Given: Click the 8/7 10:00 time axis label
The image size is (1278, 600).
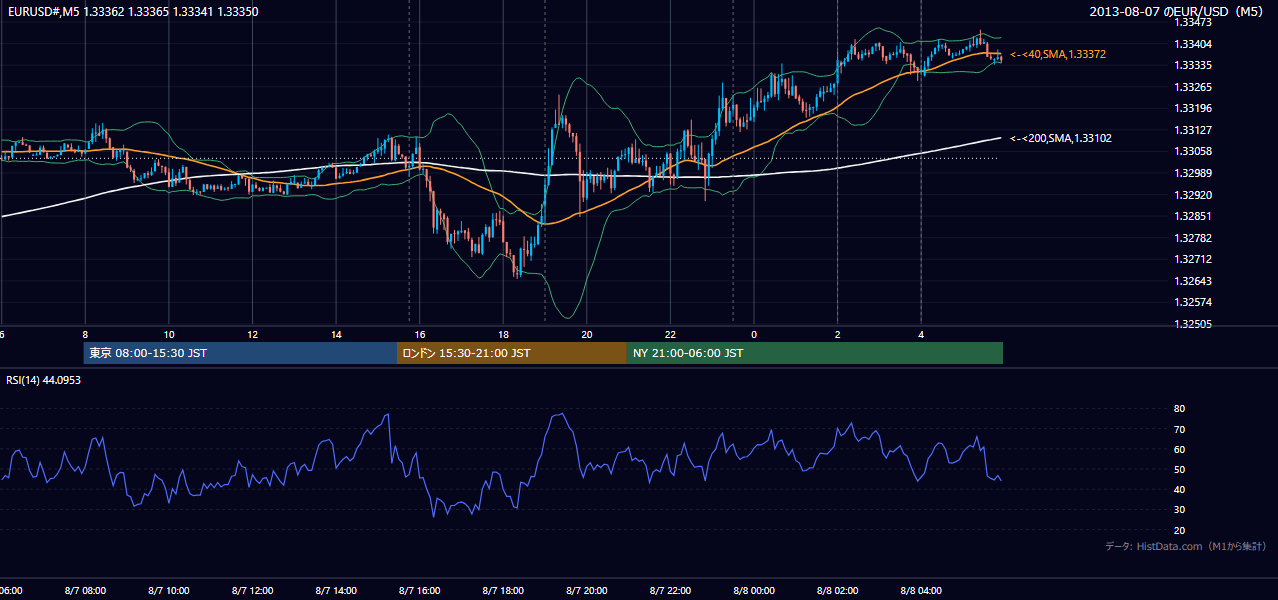Looking at the screenshot, I should [169, 590].
